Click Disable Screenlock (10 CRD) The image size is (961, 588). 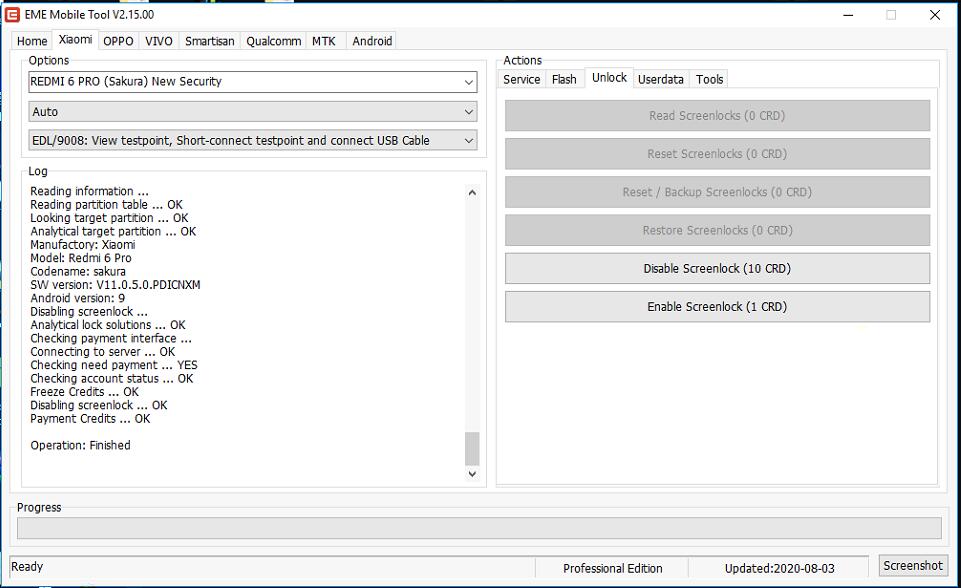pyautogui.click(x=717, y=269)
